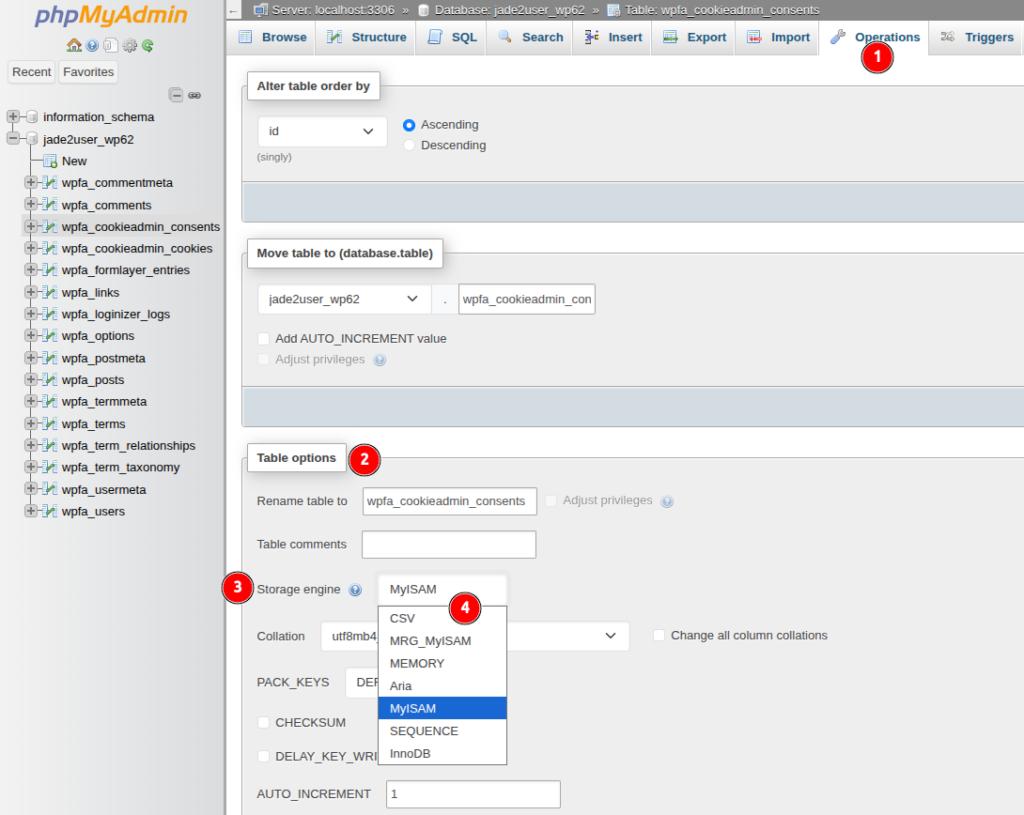Choose InnoDB from storage engine list

point(442,754)
